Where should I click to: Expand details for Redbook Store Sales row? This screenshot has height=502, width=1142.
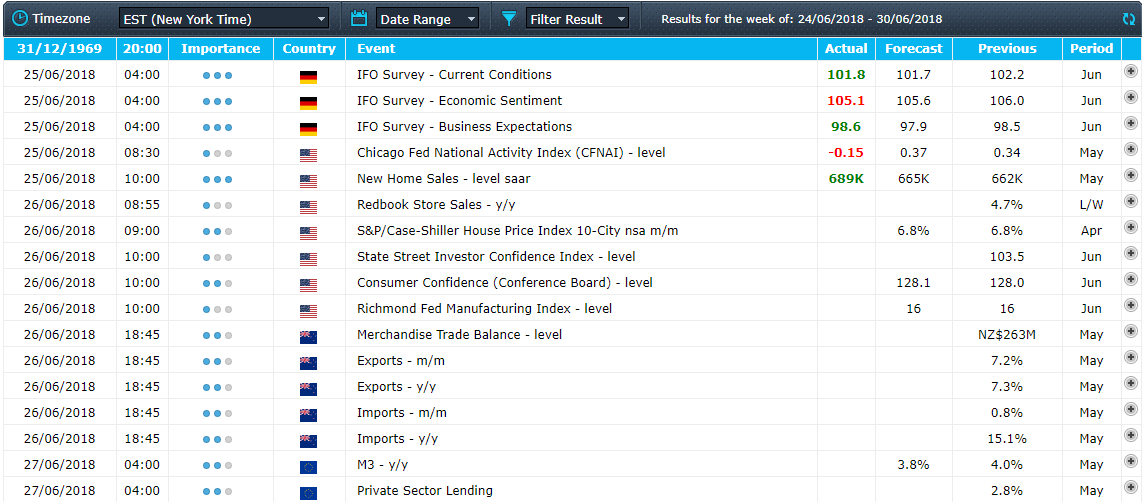1130,202
